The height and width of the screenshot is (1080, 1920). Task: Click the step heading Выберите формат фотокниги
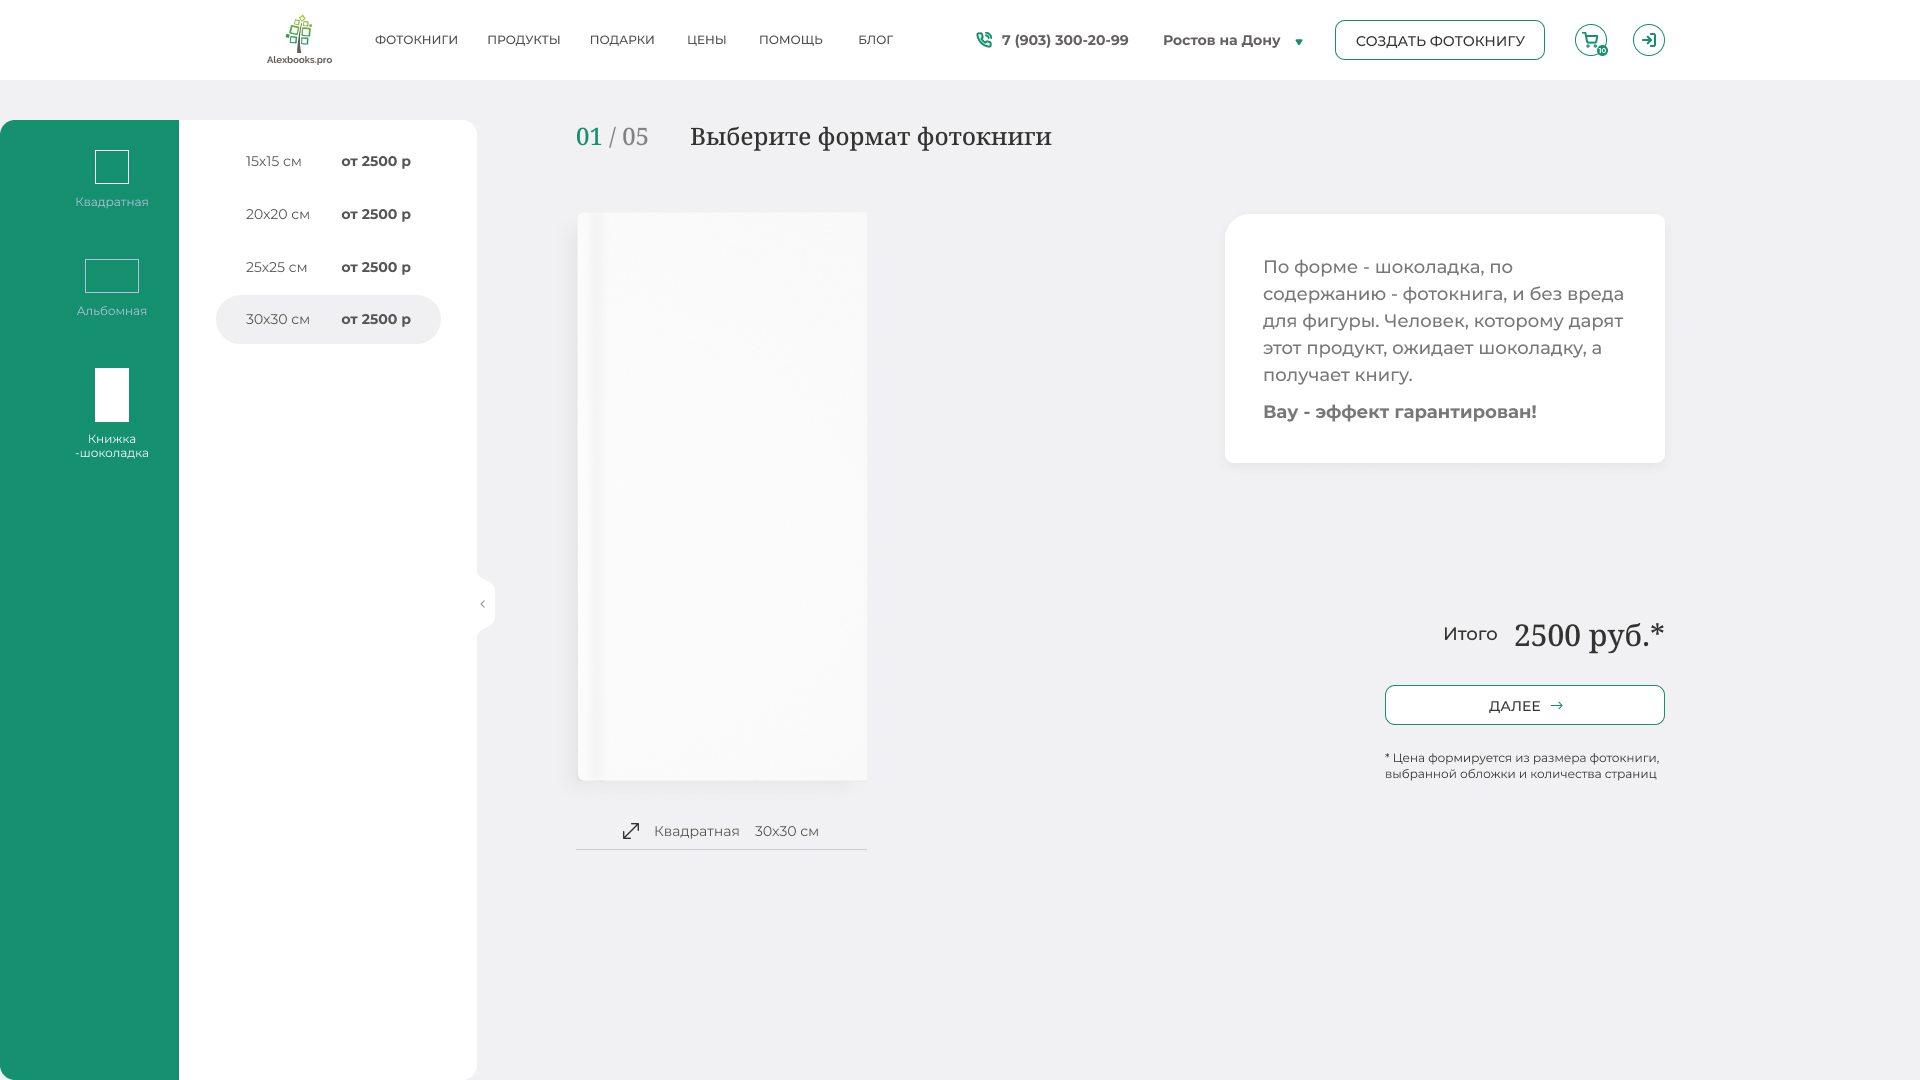871,136
